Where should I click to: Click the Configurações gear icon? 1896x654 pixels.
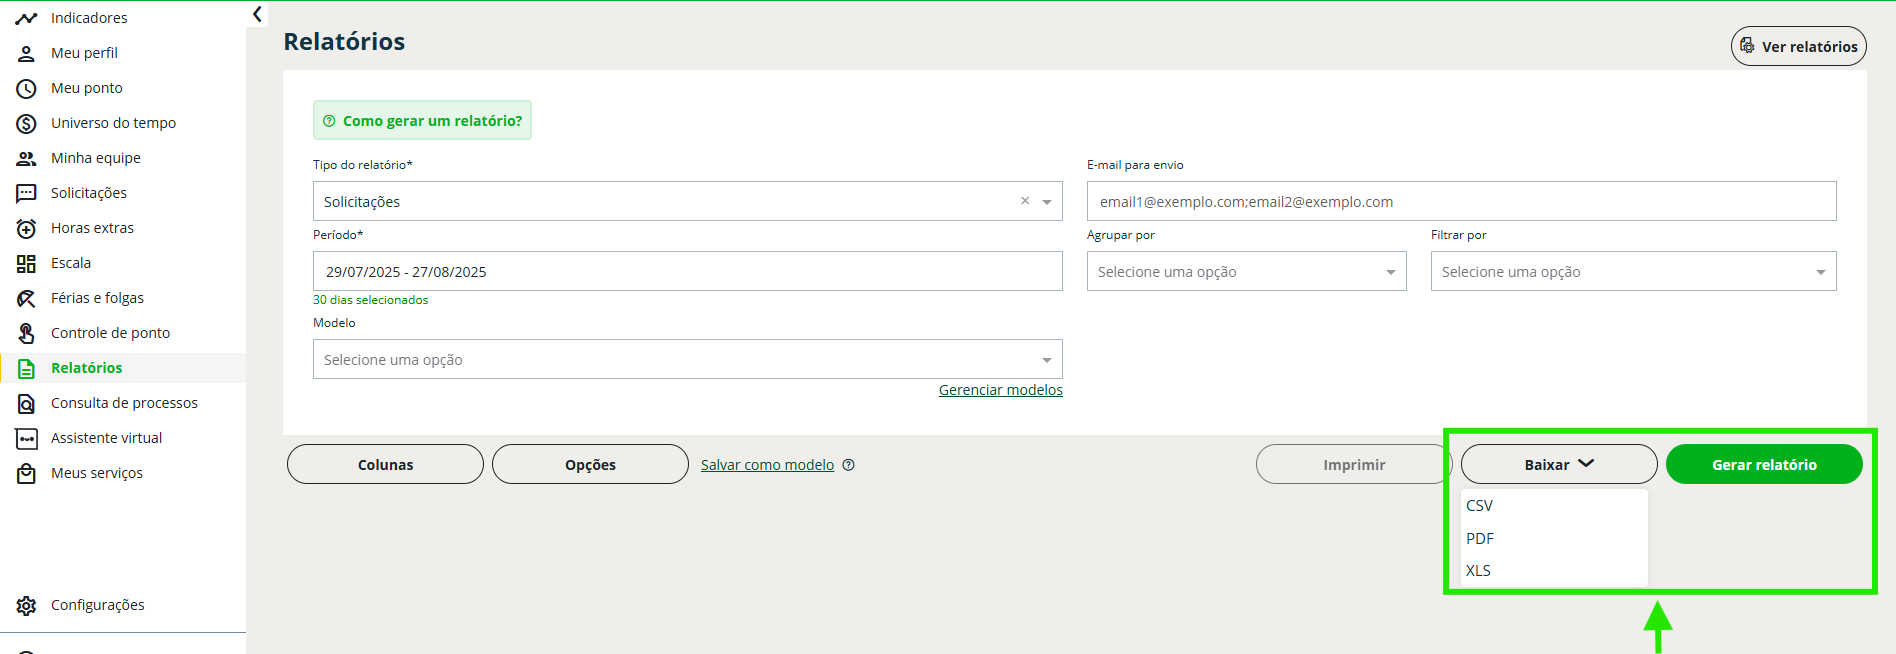coord(26,606)
